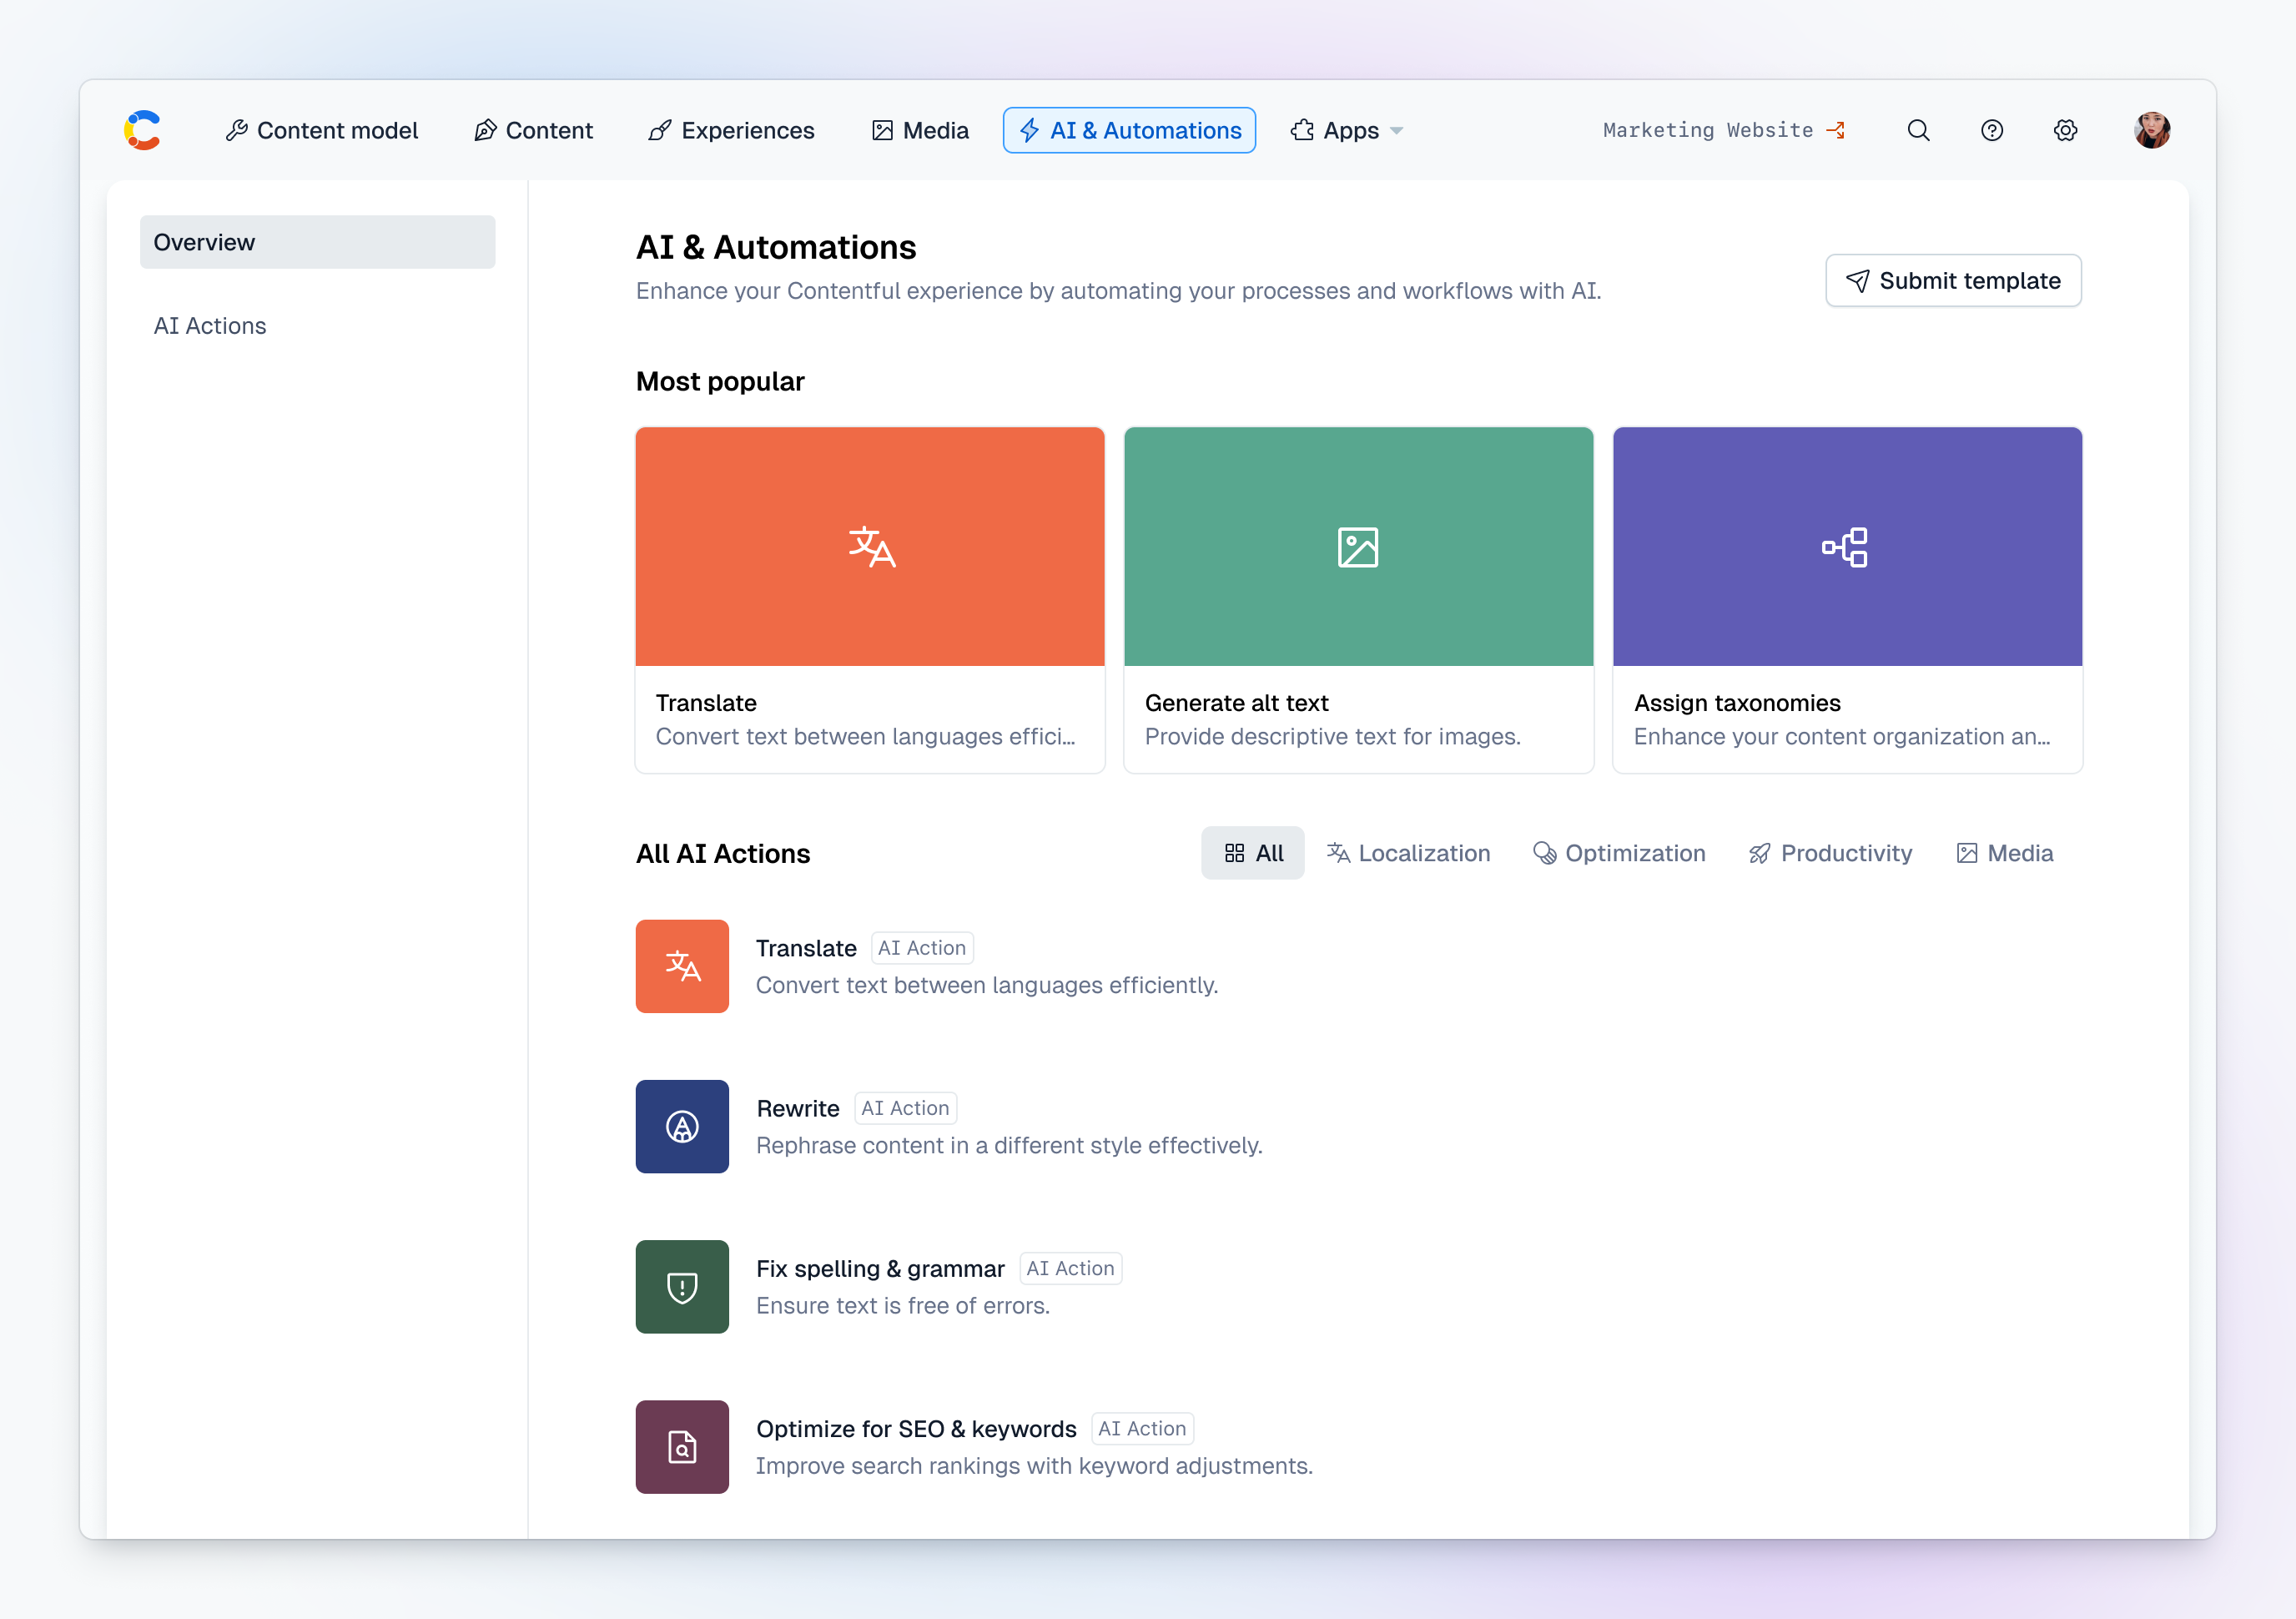This screenshot has height=1619, width=2296.
Task: Switch space via Marketing Website selector
Action: tap(1723, 130)
